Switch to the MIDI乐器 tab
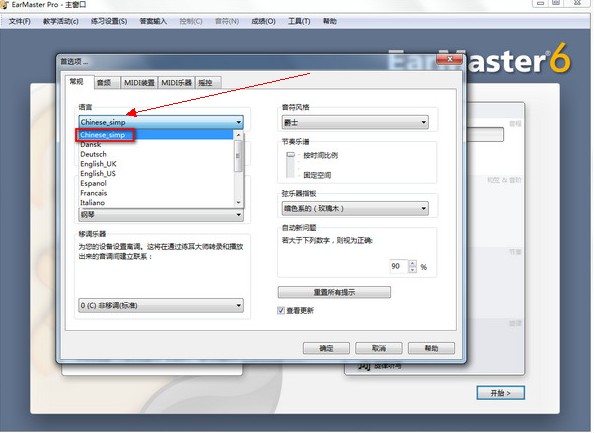Viewport: 594px width, 433px height. click(x=177, y=83)
